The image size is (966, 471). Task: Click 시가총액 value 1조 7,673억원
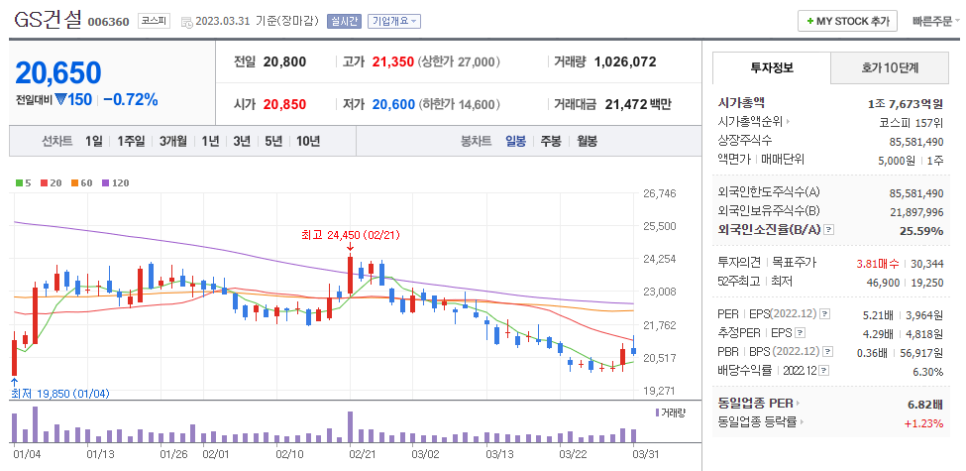pos(904,104)
